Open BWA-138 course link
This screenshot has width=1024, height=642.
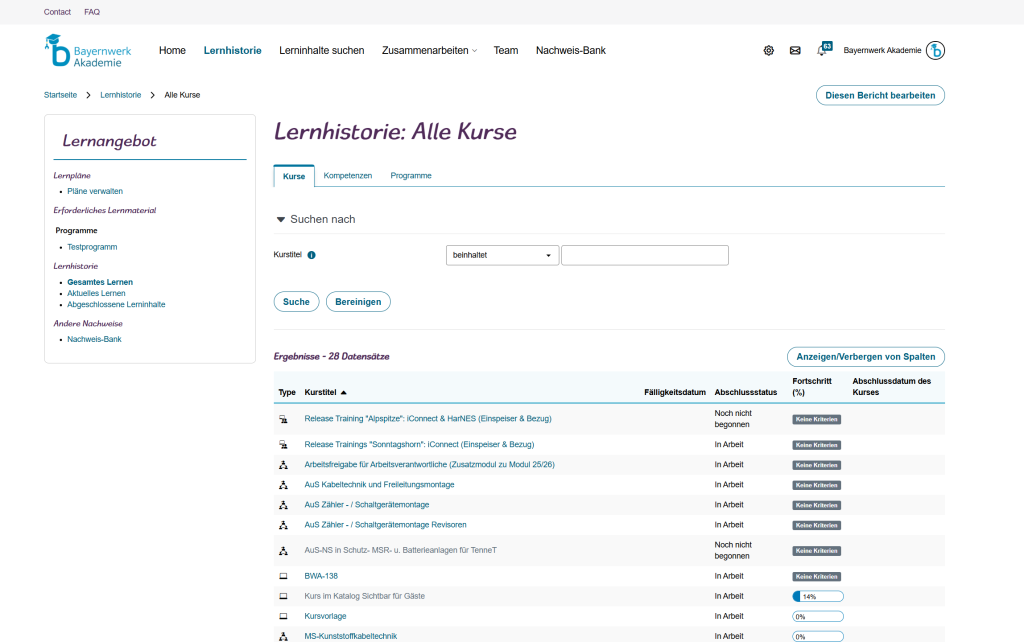(321, 576)
